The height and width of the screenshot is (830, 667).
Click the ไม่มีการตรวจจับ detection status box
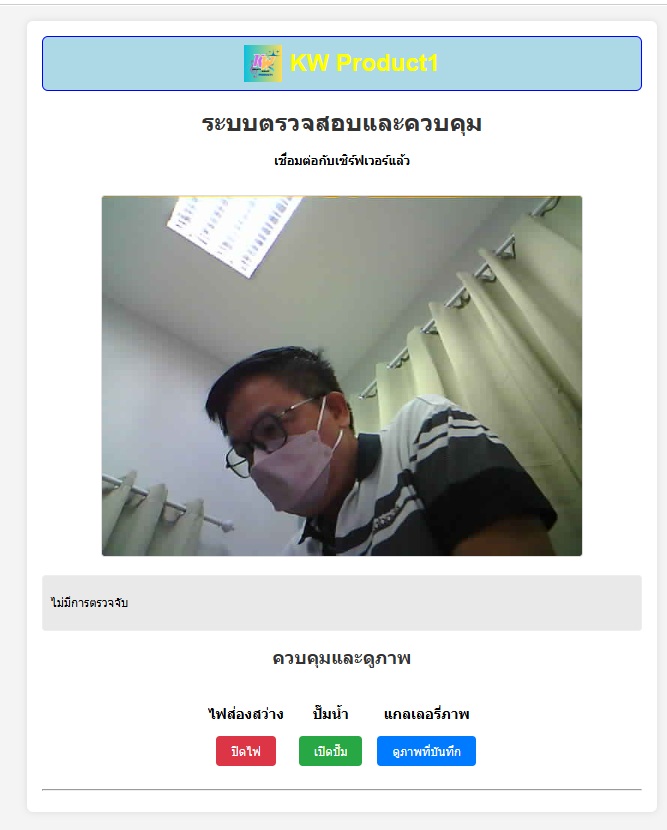pyautogui.click(x=342, y=603)
